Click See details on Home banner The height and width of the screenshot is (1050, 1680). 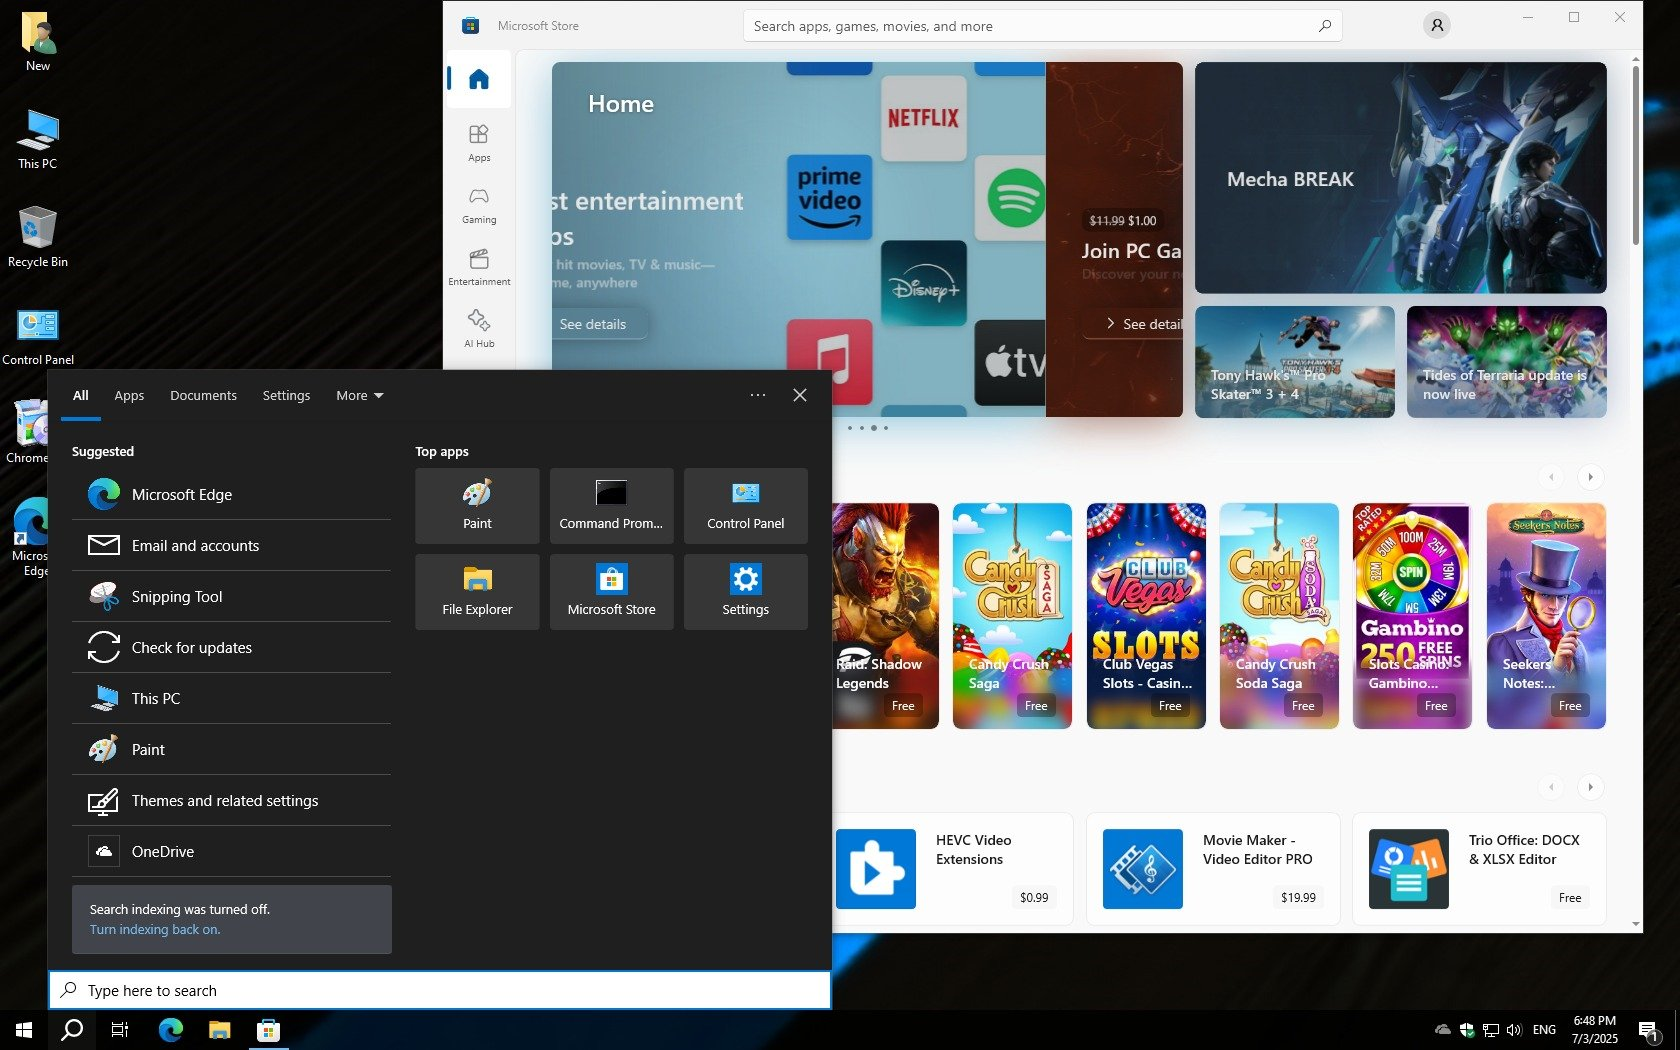point(593,324)
